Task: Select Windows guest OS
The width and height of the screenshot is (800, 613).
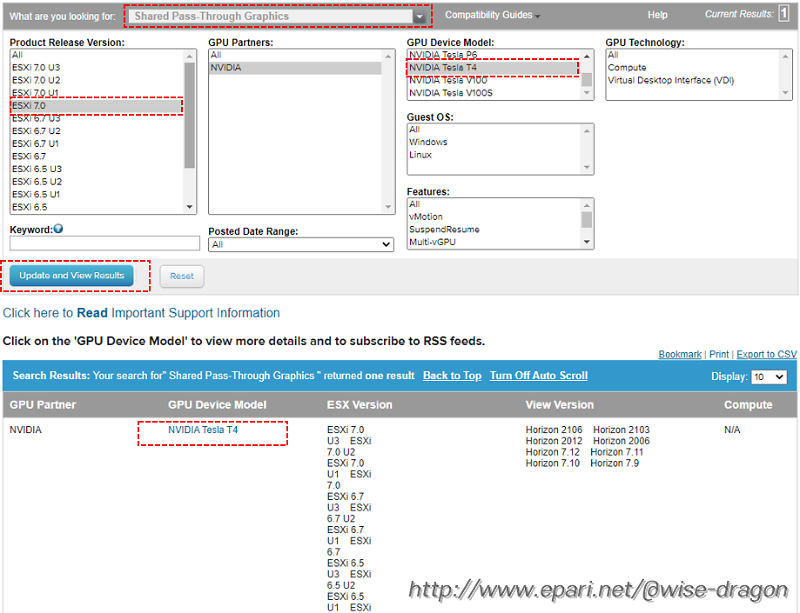Action: click(494, 142)
